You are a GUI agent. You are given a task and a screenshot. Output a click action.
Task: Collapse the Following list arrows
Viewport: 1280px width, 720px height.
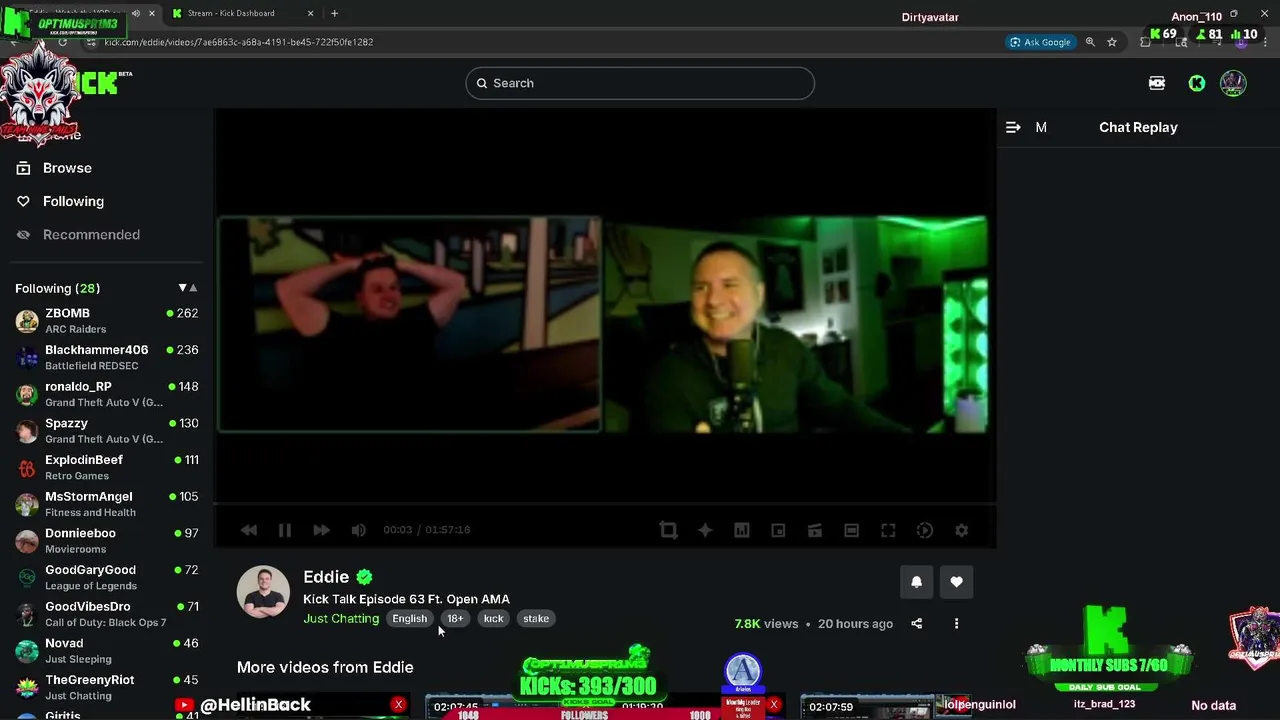(188, 288)
